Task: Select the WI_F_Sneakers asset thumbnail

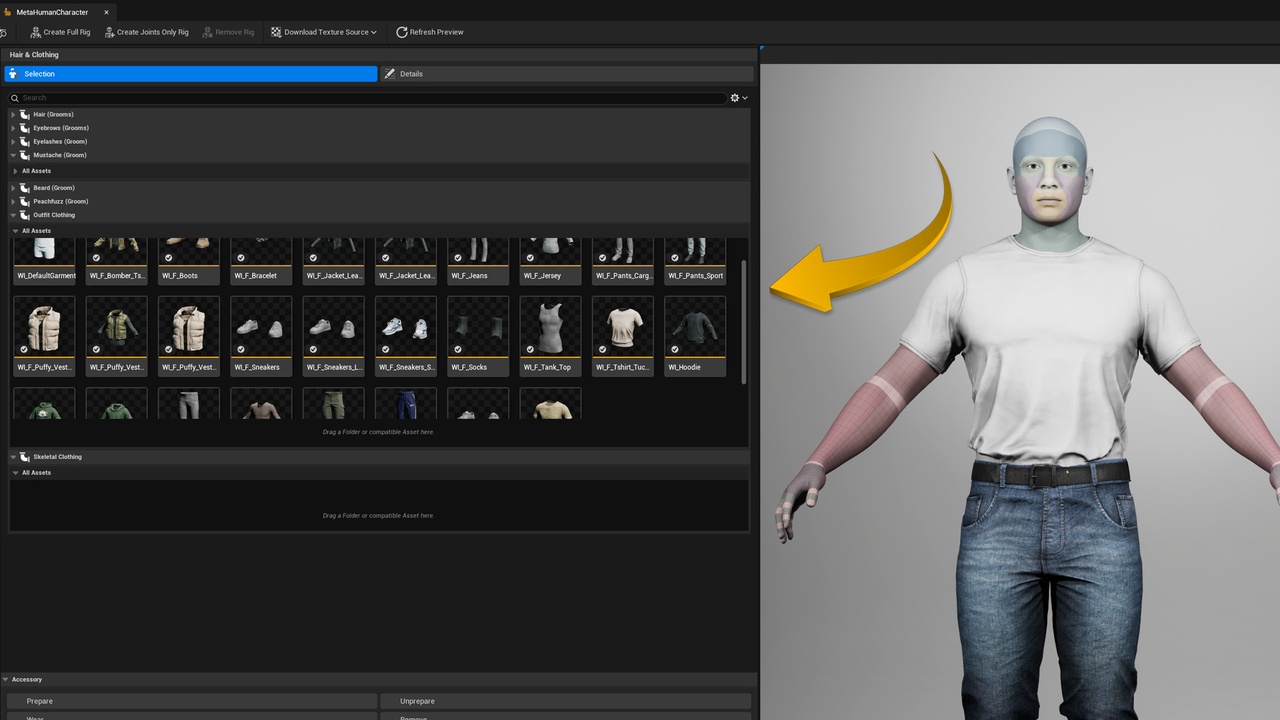Action: tap(261, 326)
